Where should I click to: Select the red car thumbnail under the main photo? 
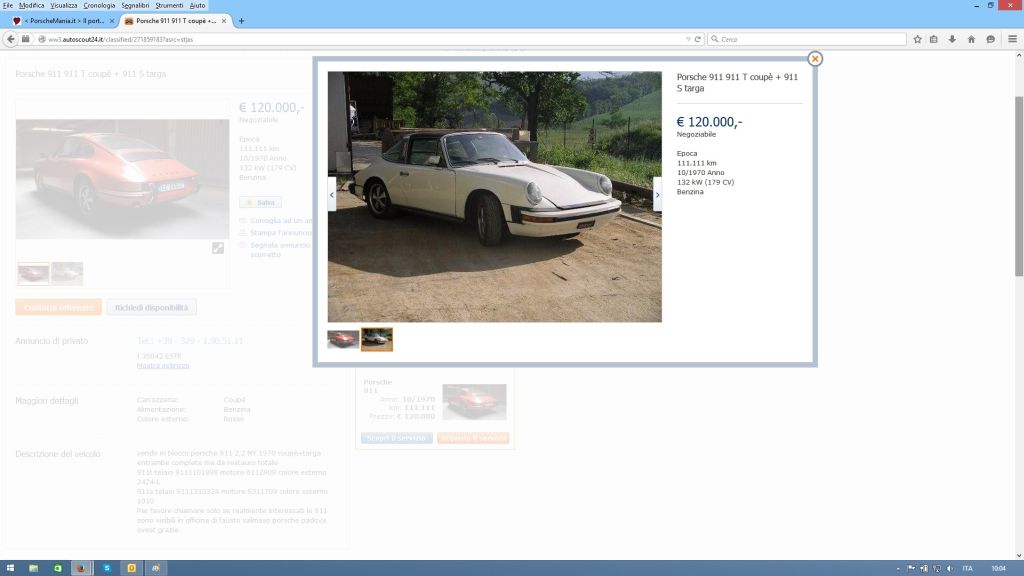[33, 273]
